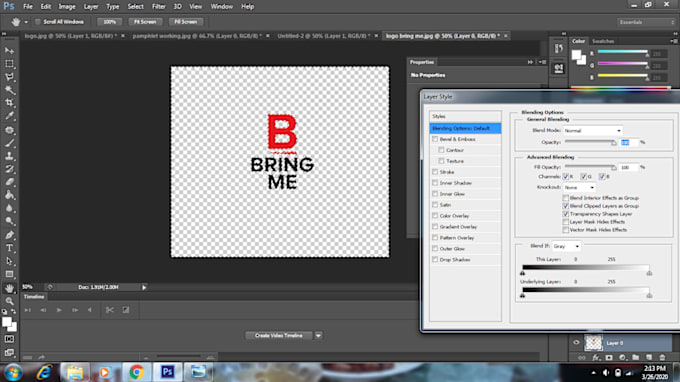The height and width of the screenshot is (382, 680).
Task: Select the Blur tool
Action: [9, 208]
